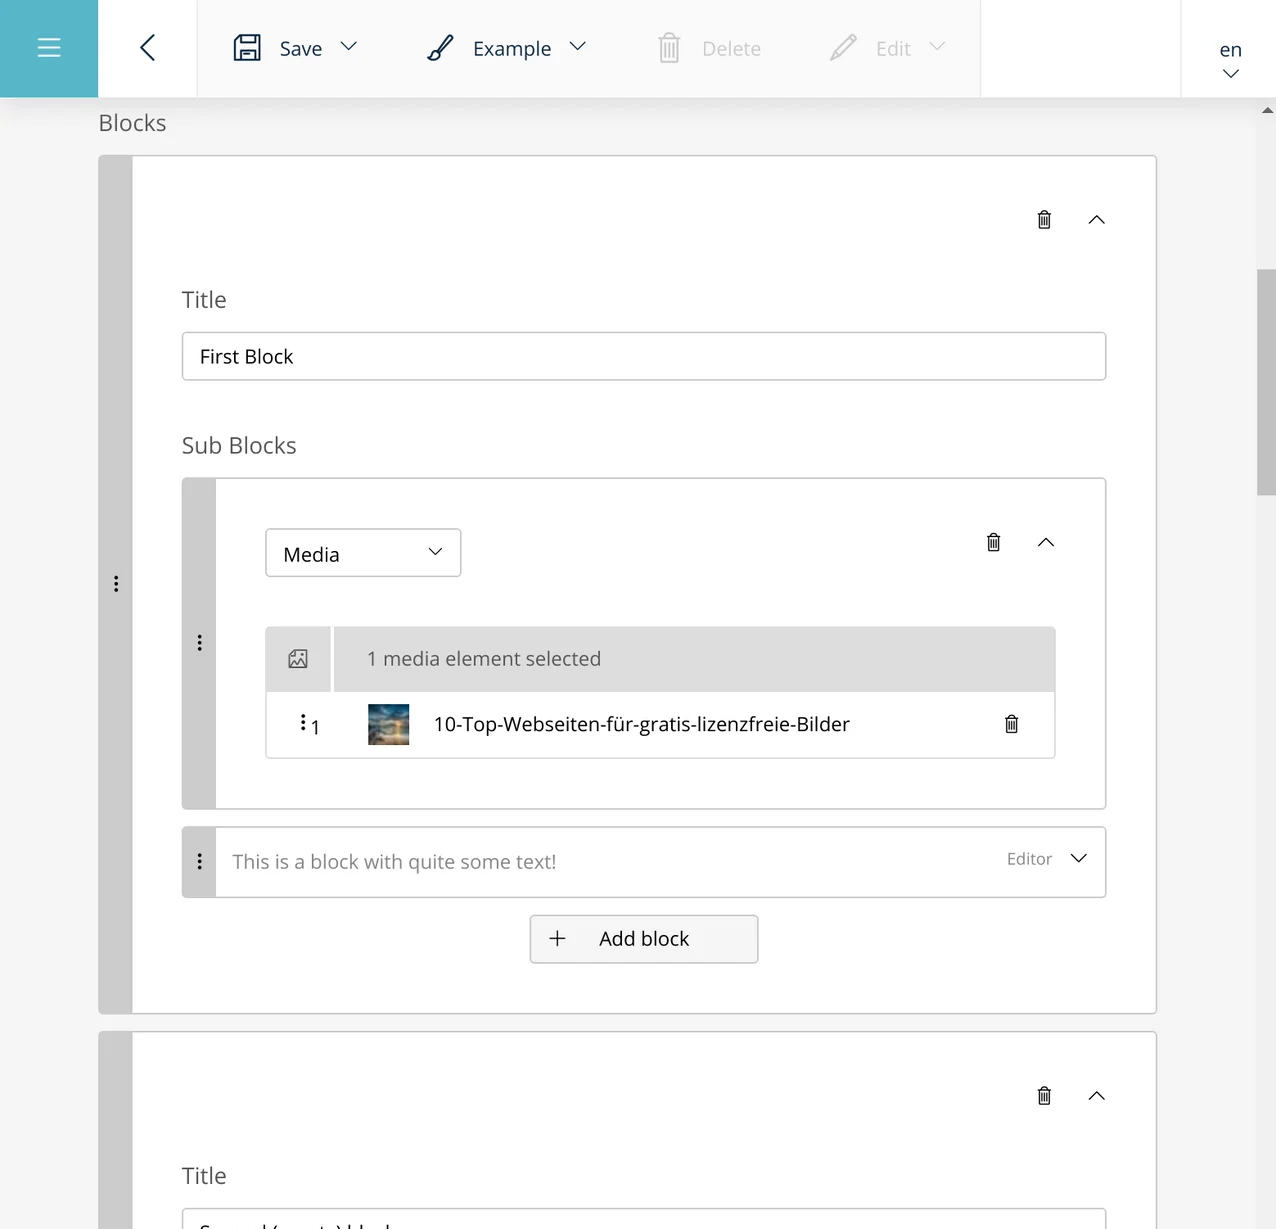Screen dimensions: 1276x1229
Task: Delete the second block via trash icon
Action: (x=1044, y=1096)
